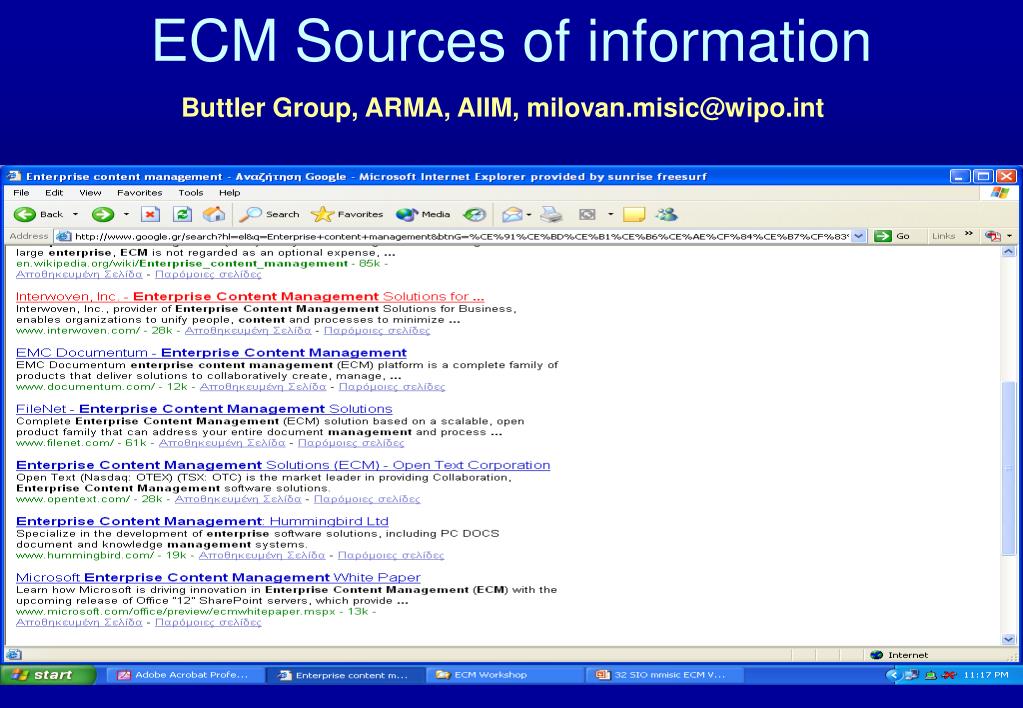Click the Internet zone globe in status bar
The image size is (1023, 708).
(876, 654)
